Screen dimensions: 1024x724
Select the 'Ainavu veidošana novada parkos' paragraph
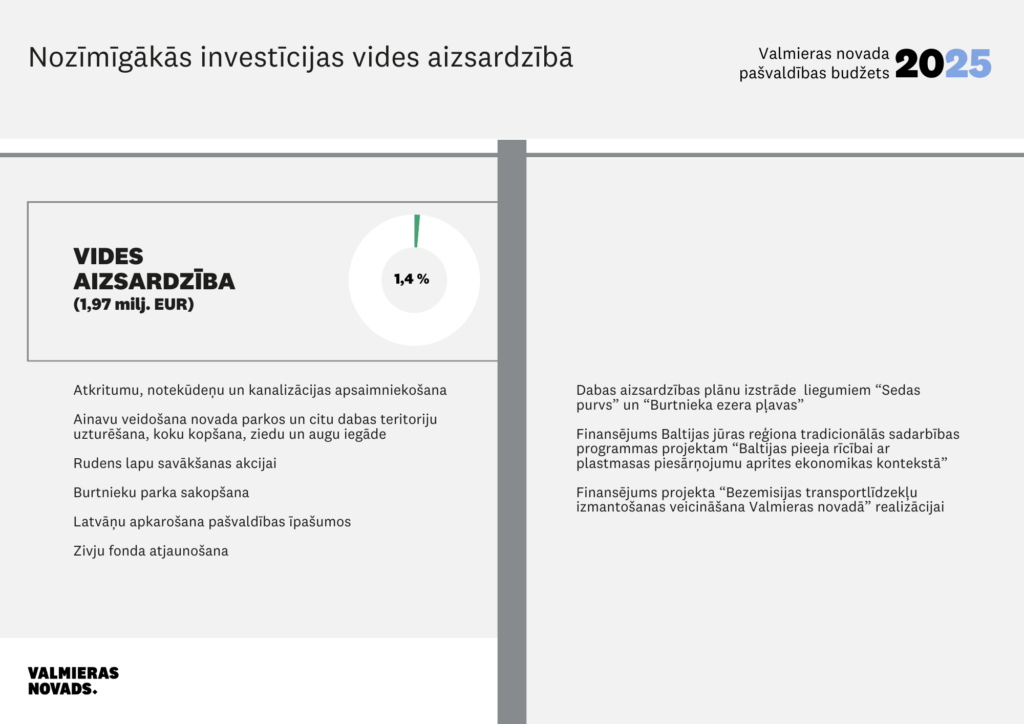point(255,426)
